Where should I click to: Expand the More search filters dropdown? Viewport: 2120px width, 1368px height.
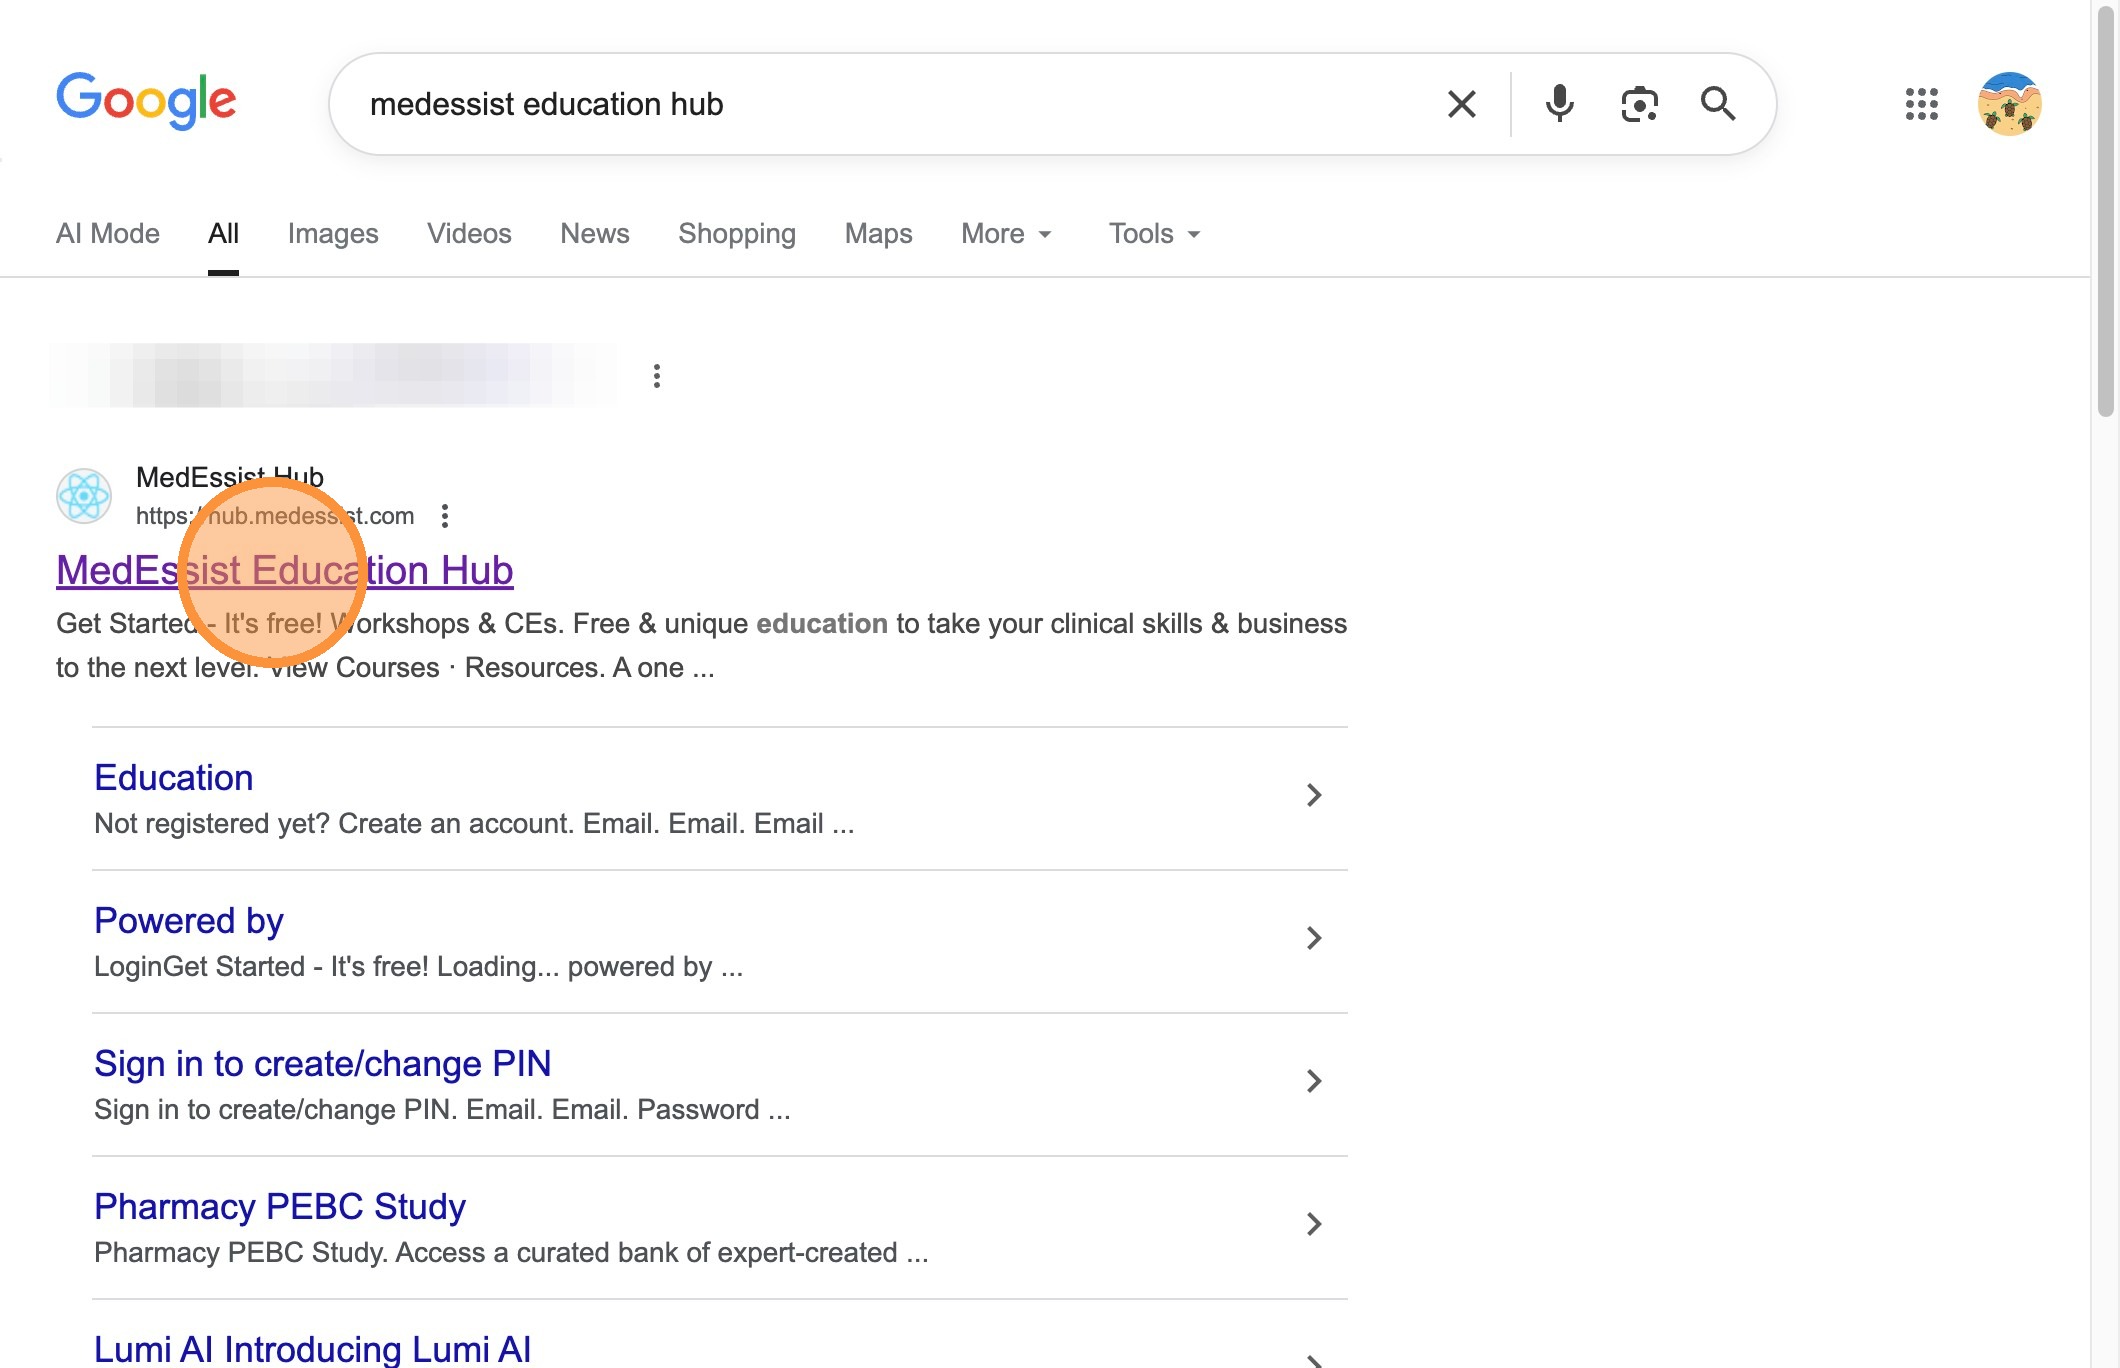pyautogui.click(x=1006, y=234)
